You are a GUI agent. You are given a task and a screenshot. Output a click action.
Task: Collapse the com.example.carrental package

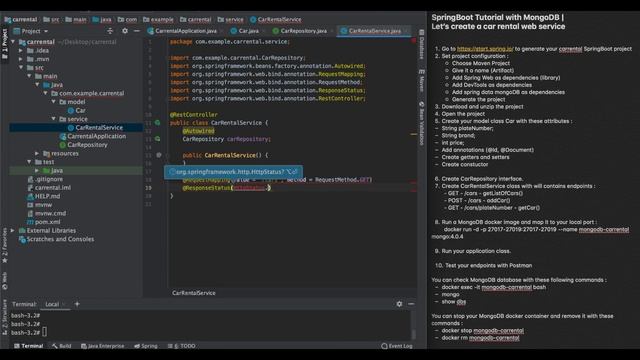(x=45, y=93)
